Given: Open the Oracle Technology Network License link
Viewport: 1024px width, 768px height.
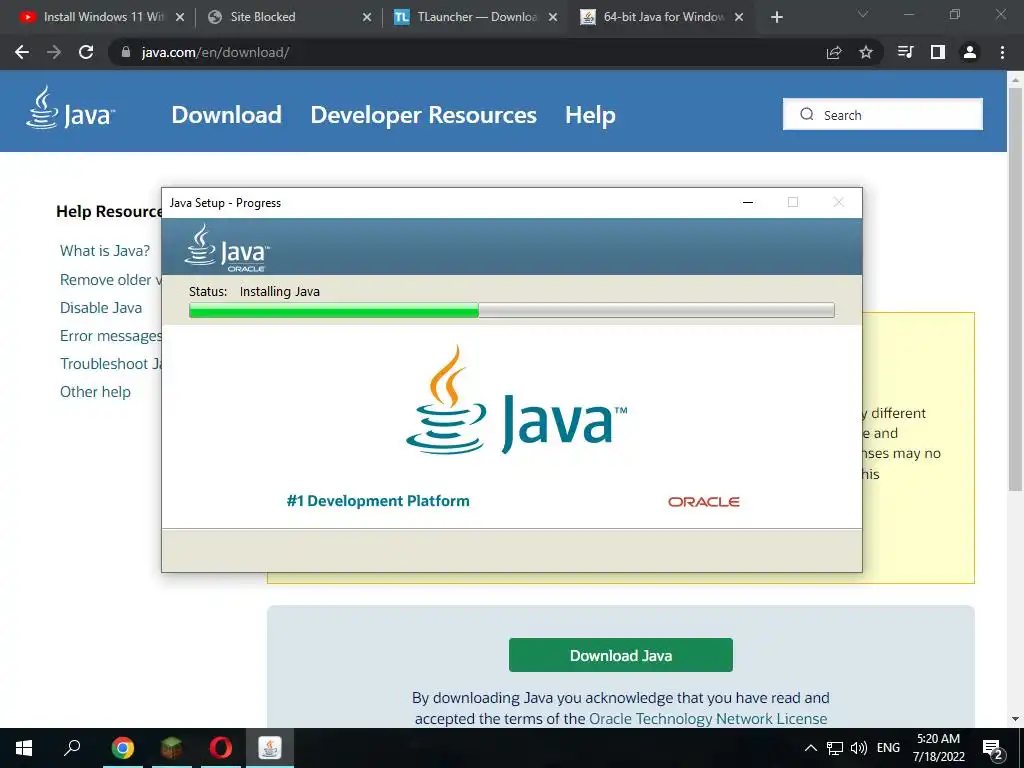Looking at the screenshot, I should pyautogui.click(x=708, y=718).
